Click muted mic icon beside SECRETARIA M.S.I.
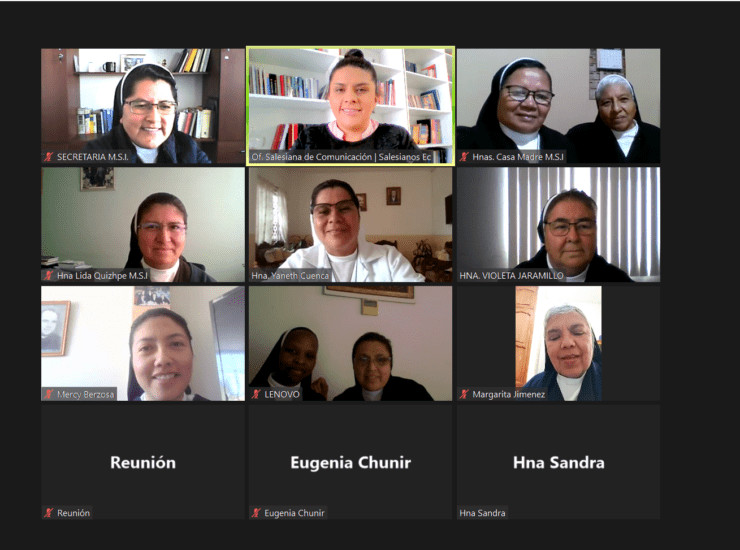 pyautogui.click(x=49, y=157)
